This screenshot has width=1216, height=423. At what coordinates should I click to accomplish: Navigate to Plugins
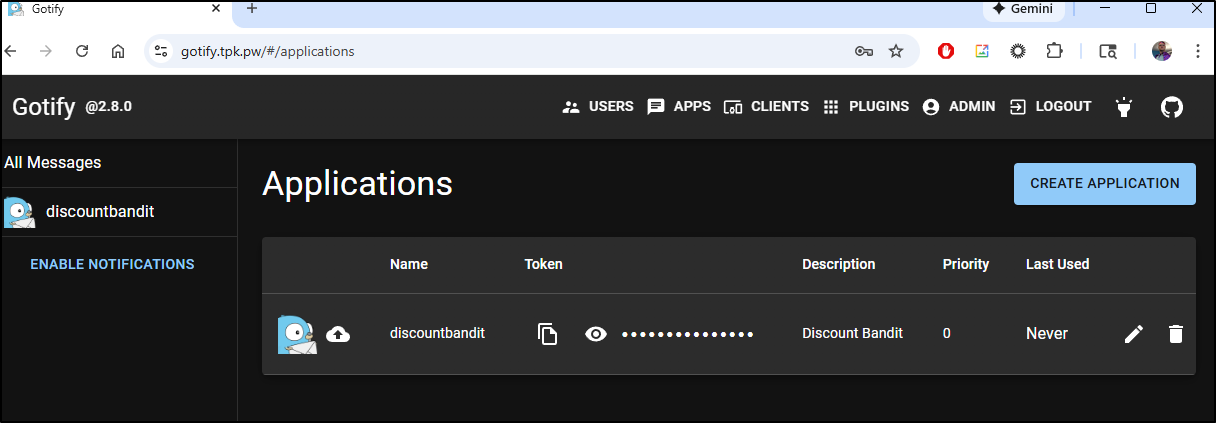coord(865,107)
